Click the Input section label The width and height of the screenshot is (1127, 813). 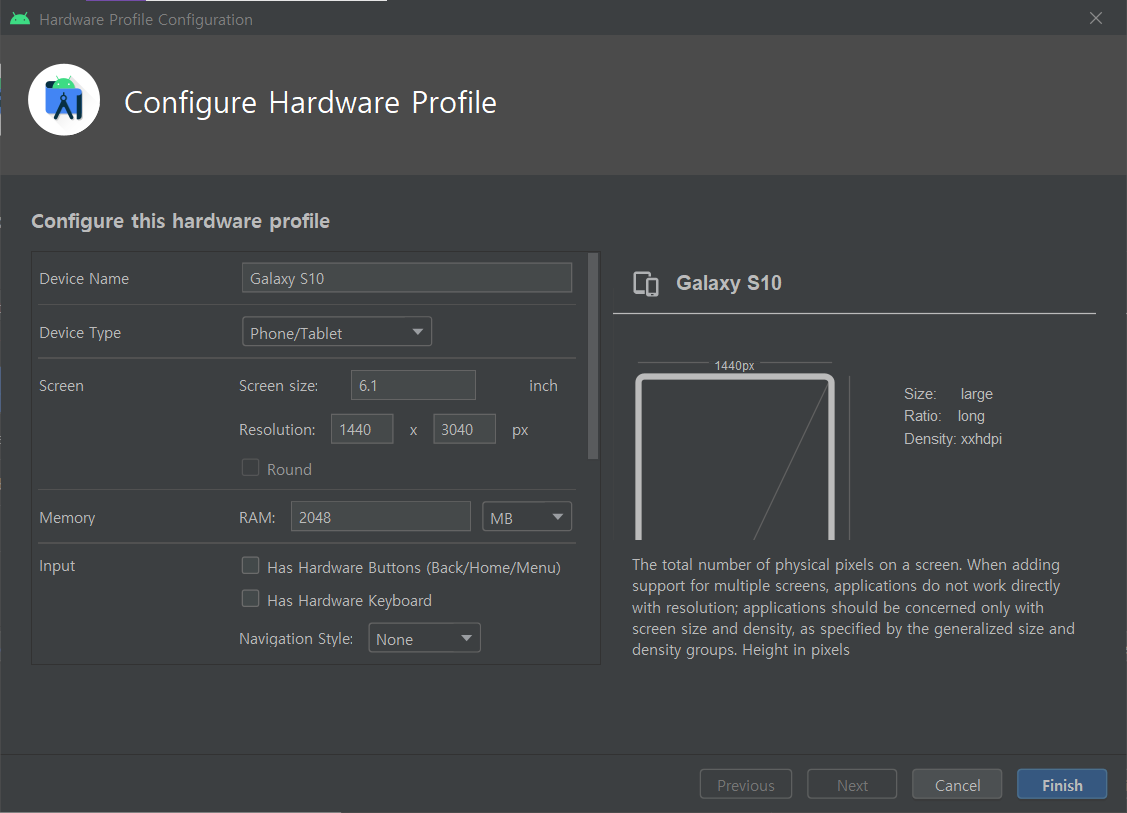click(57, 566)
